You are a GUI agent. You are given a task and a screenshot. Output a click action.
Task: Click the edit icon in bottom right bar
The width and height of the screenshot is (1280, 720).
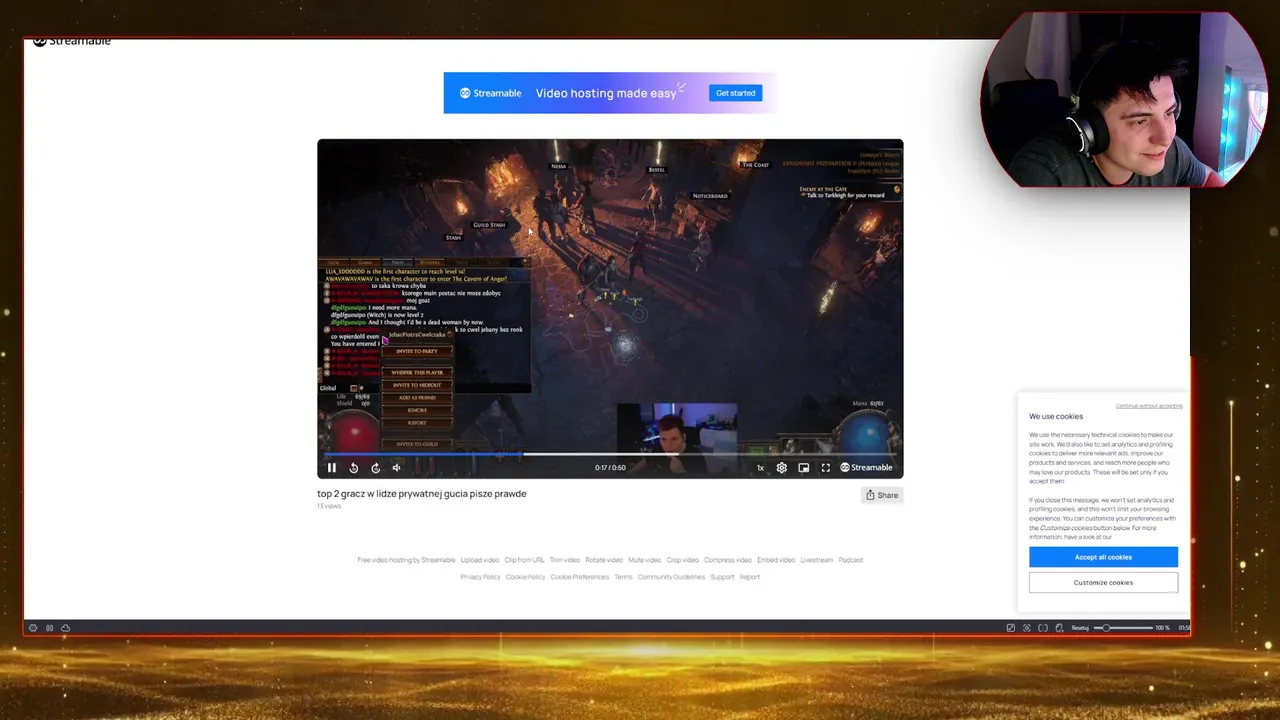click(x=1011, y=628)
